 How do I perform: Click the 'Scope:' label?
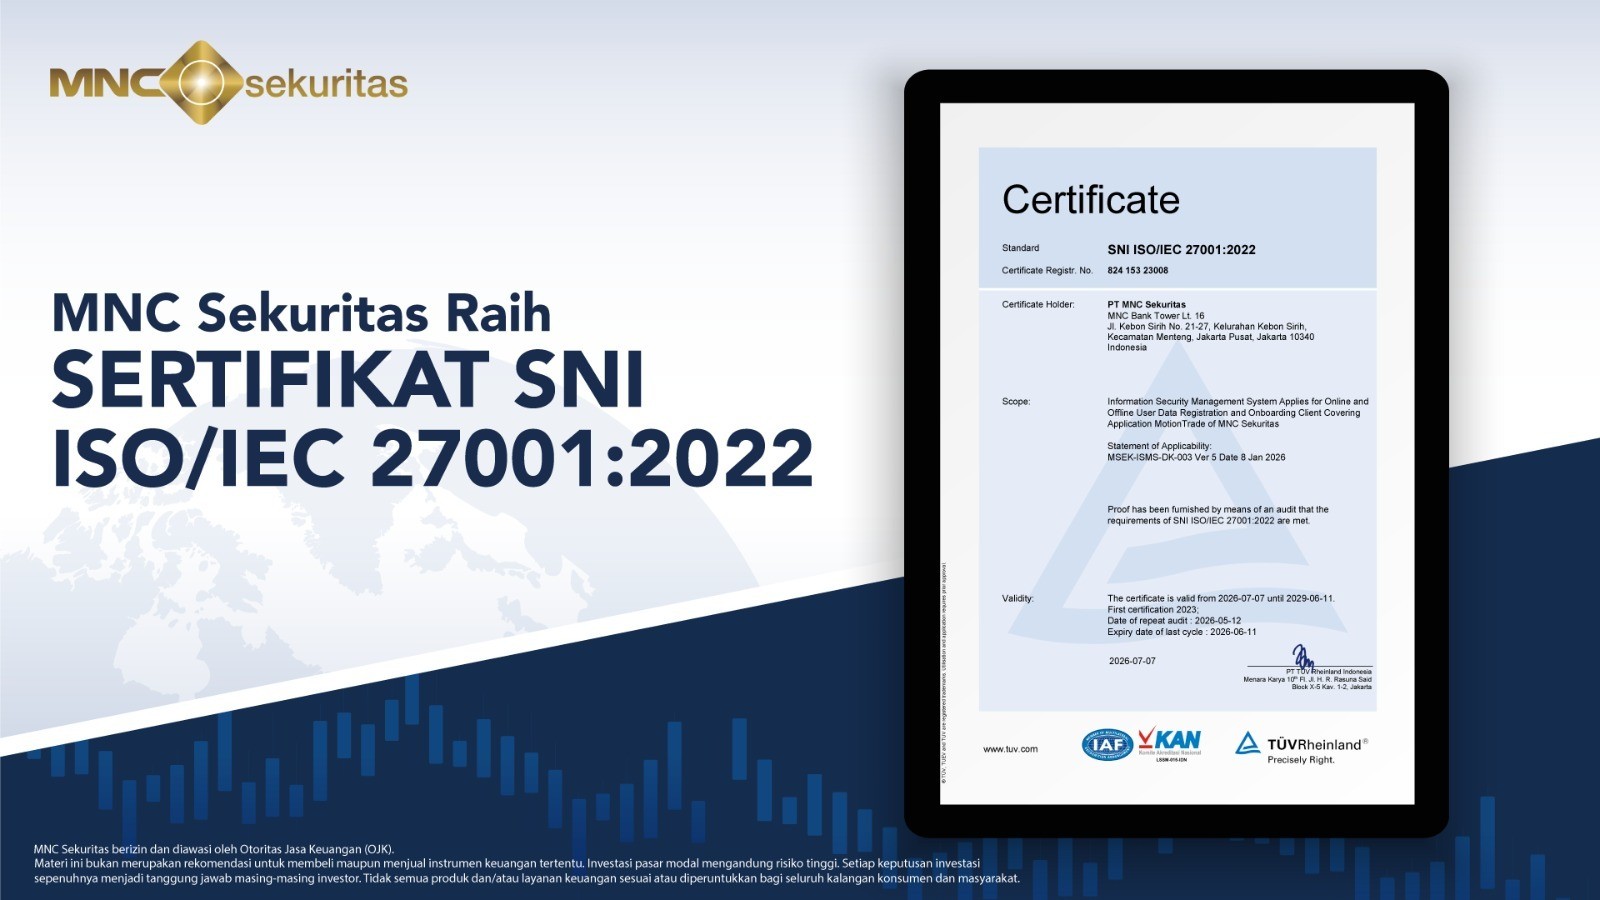[1016, 401]
